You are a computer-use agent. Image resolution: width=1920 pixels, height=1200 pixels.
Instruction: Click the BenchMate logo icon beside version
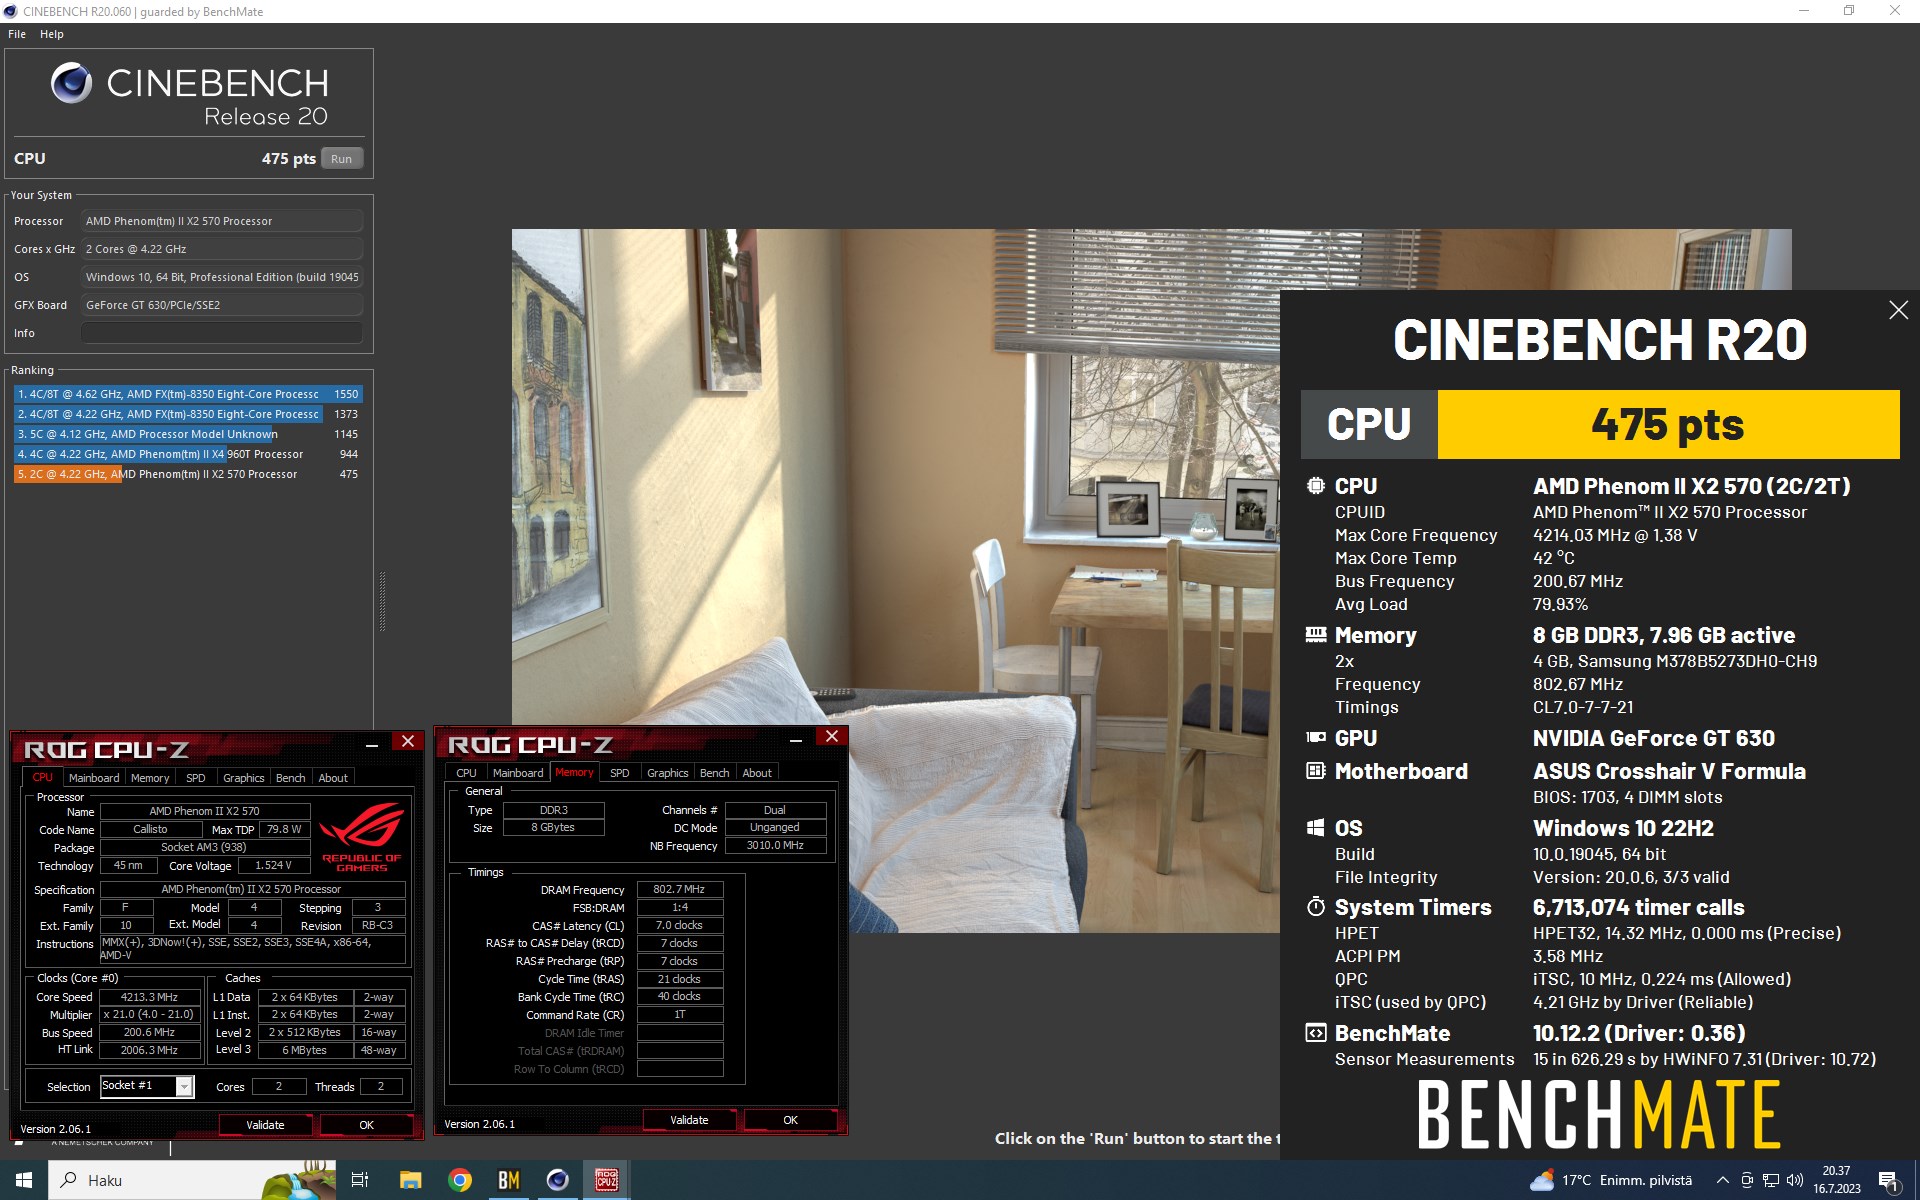(1316, 1033)
